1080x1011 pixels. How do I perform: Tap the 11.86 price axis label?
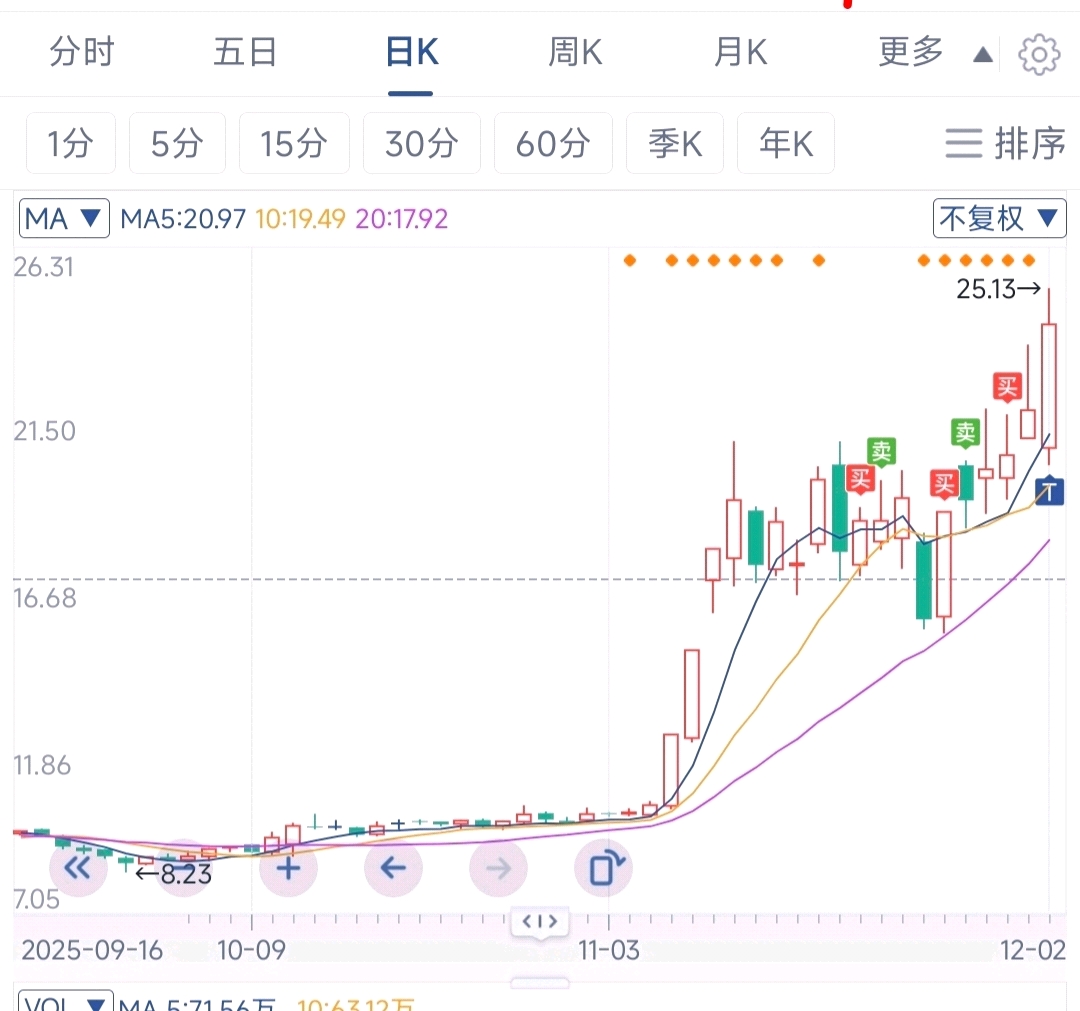[42, 766]
